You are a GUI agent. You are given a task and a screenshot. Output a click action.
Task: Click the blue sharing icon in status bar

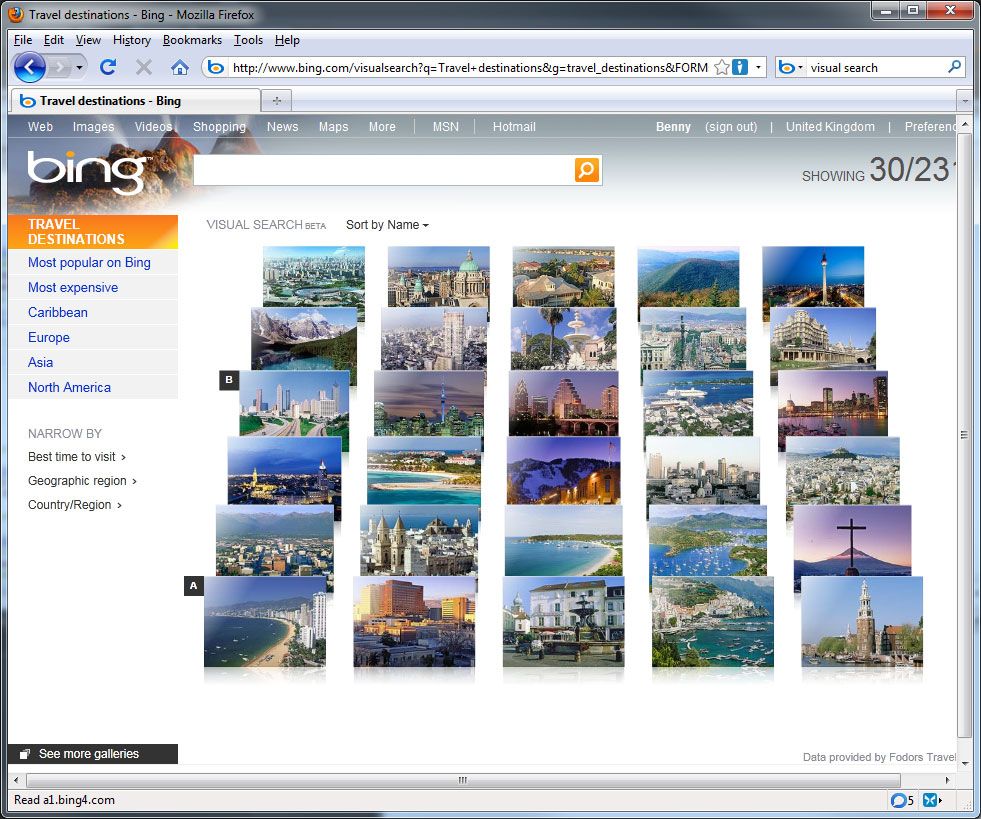coord(932,800)
